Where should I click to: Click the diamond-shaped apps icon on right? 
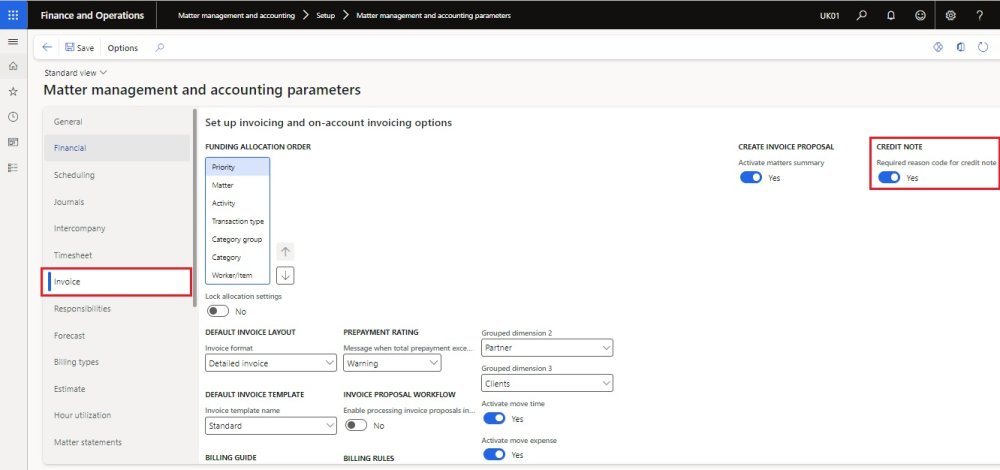point(938,47)
